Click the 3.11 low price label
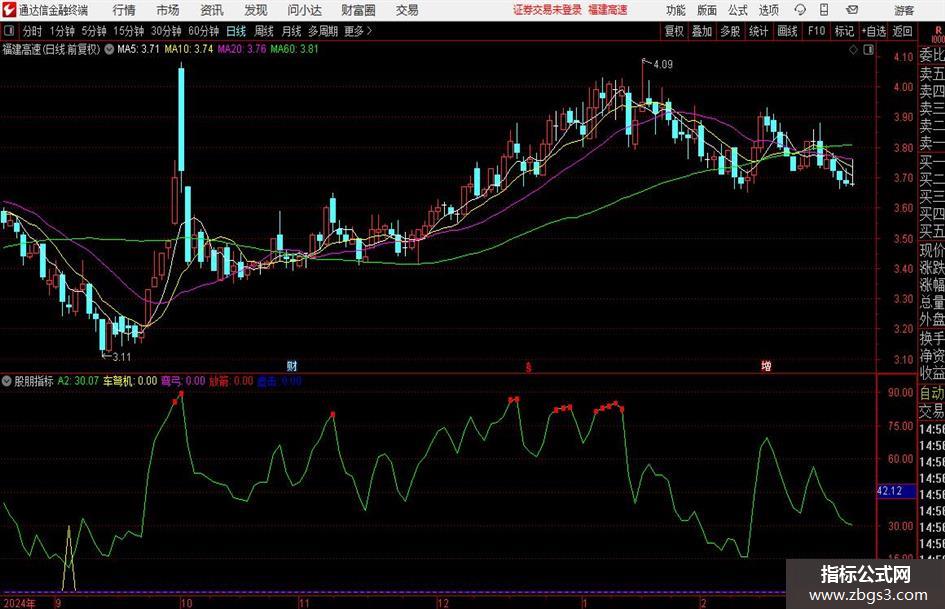The image size is (945, 609). [x=122, y=357]
